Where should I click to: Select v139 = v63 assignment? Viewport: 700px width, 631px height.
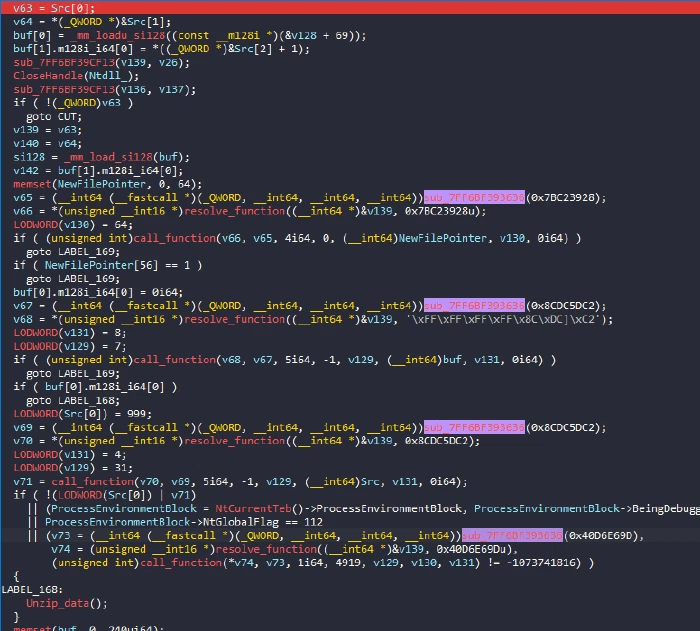47,130
